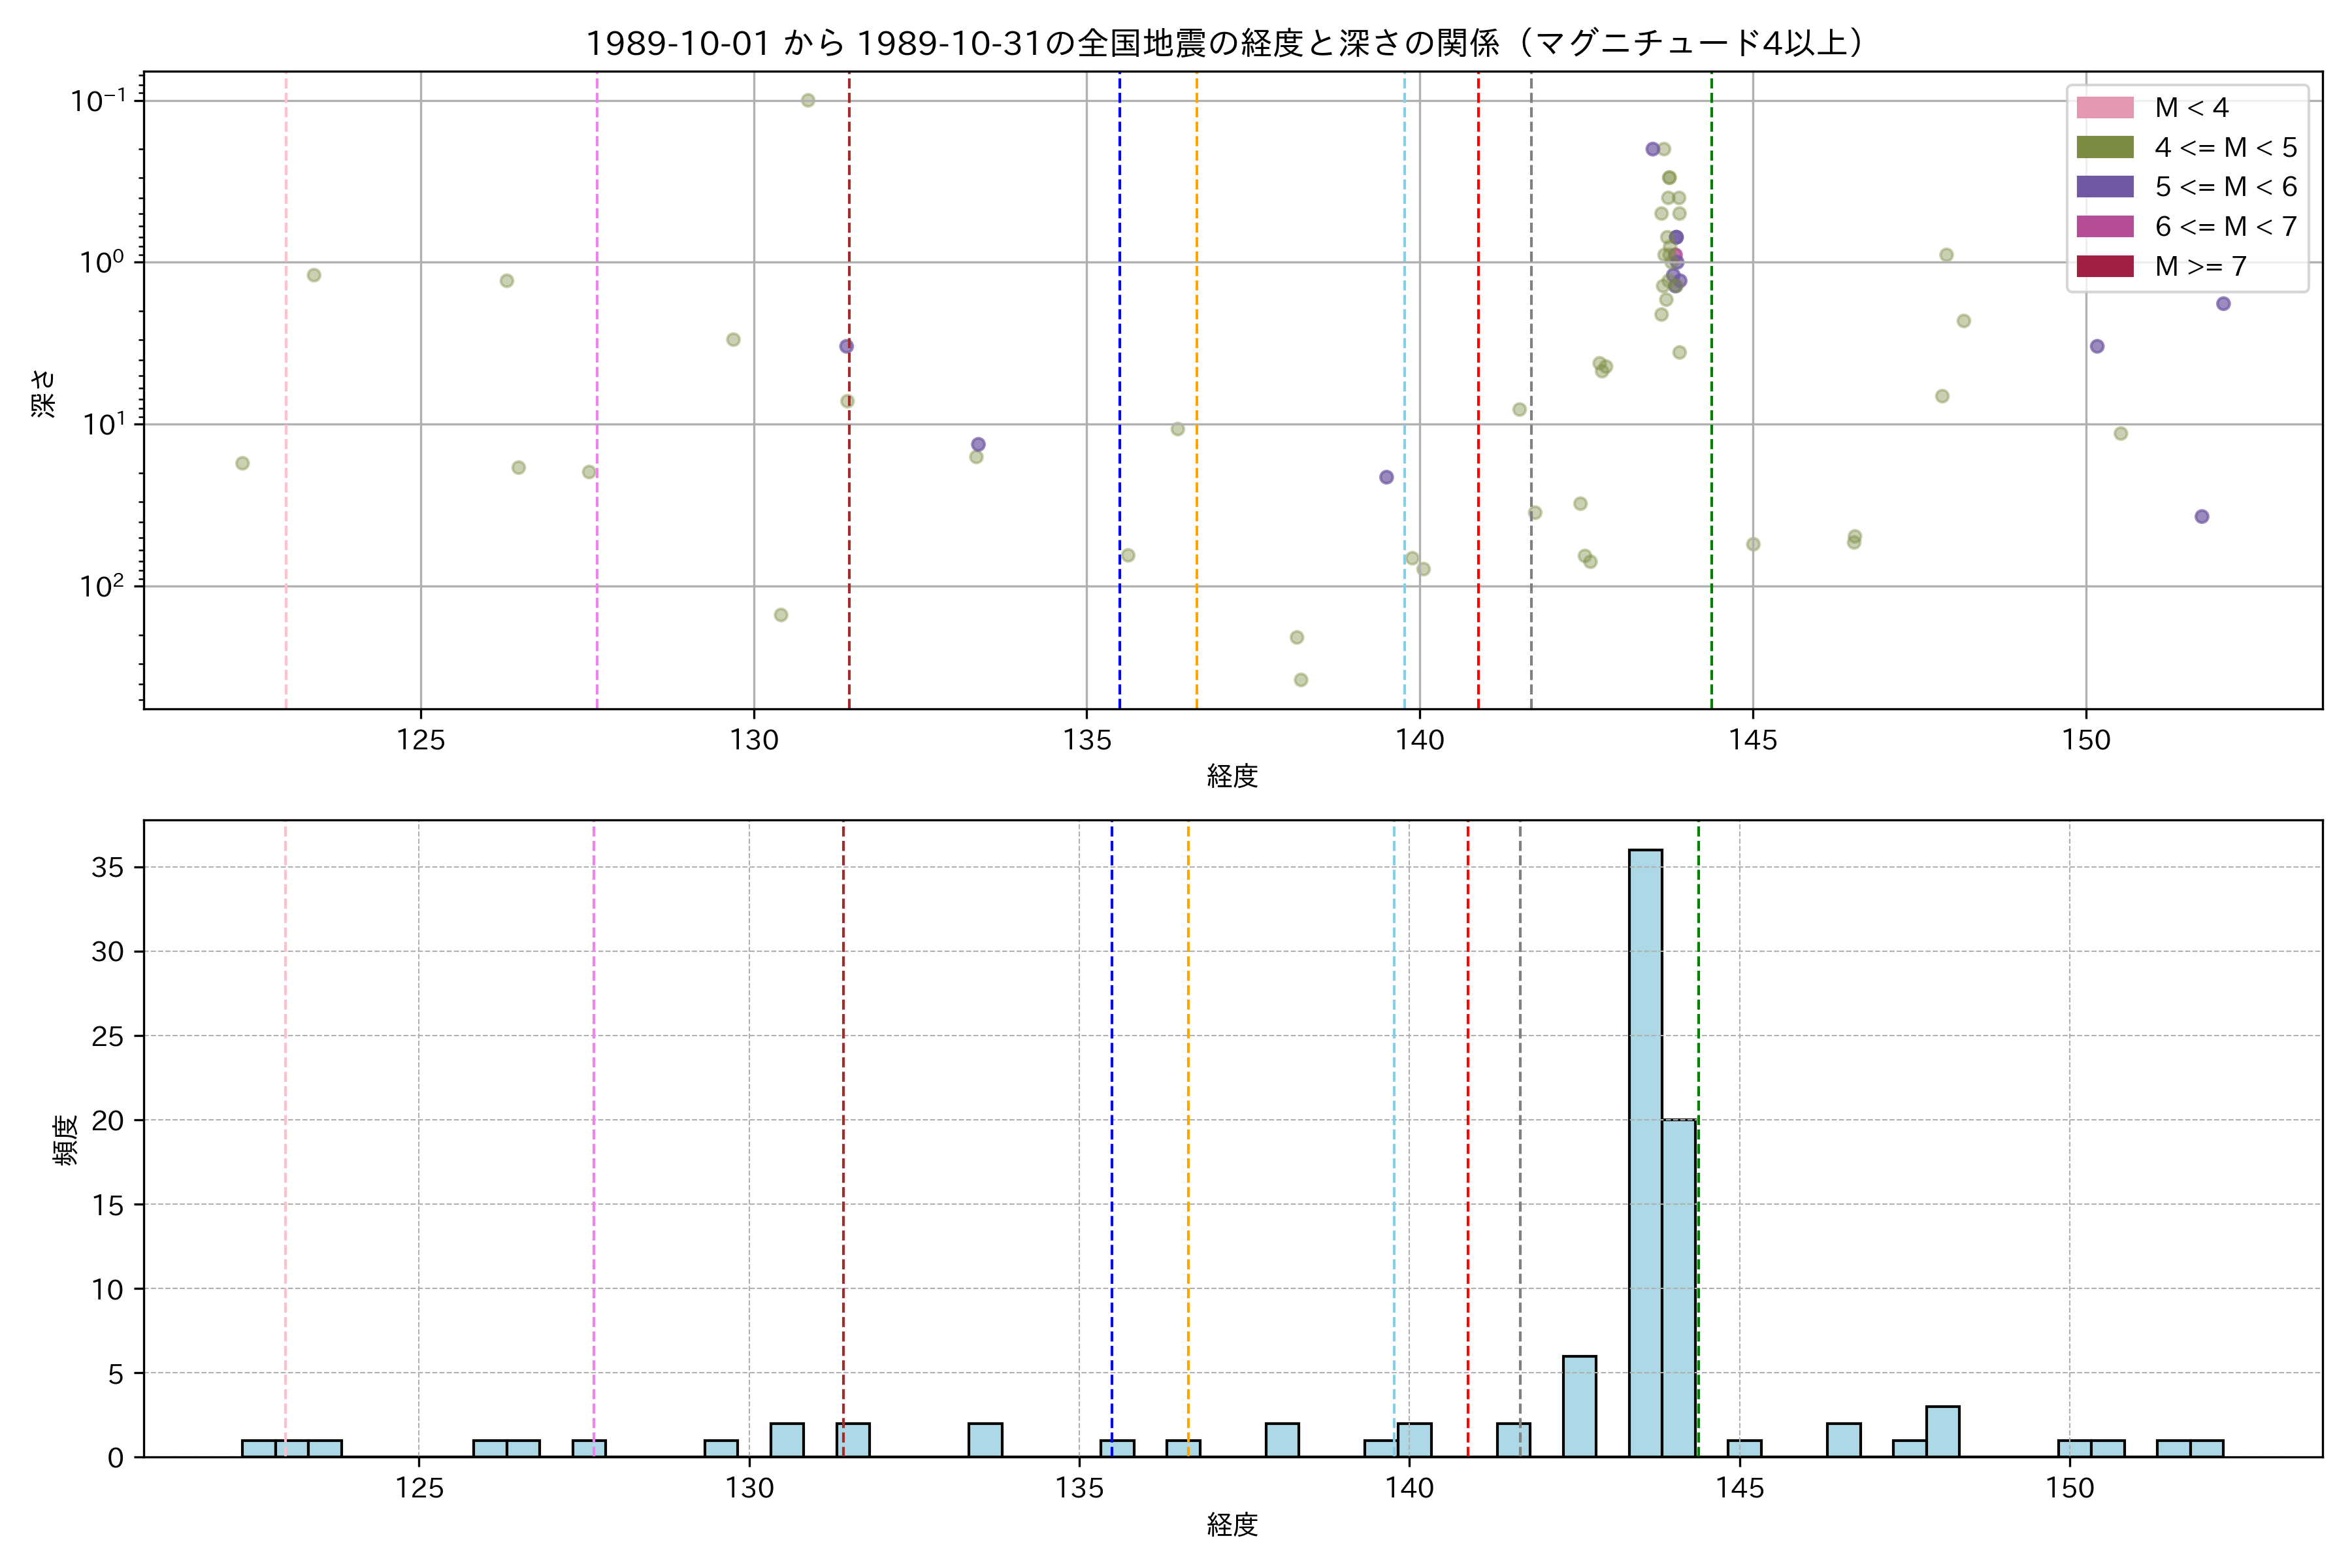Image resolution: width=2352 pixels, height=1568 pixels.
Task: Click the histogram bar of height 6
Action: tap(1579, 1406)
